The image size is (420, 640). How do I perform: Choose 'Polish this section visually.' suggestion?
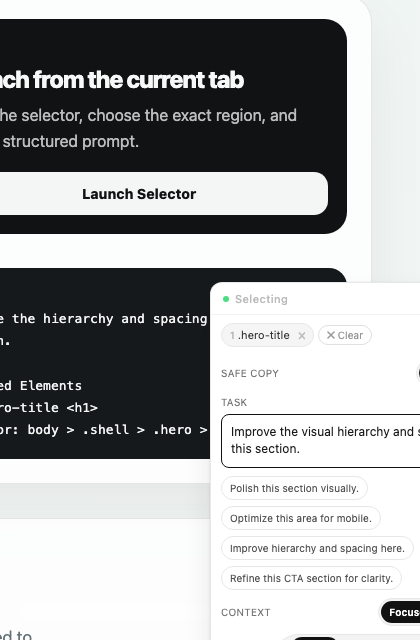(x=294, y=488)
